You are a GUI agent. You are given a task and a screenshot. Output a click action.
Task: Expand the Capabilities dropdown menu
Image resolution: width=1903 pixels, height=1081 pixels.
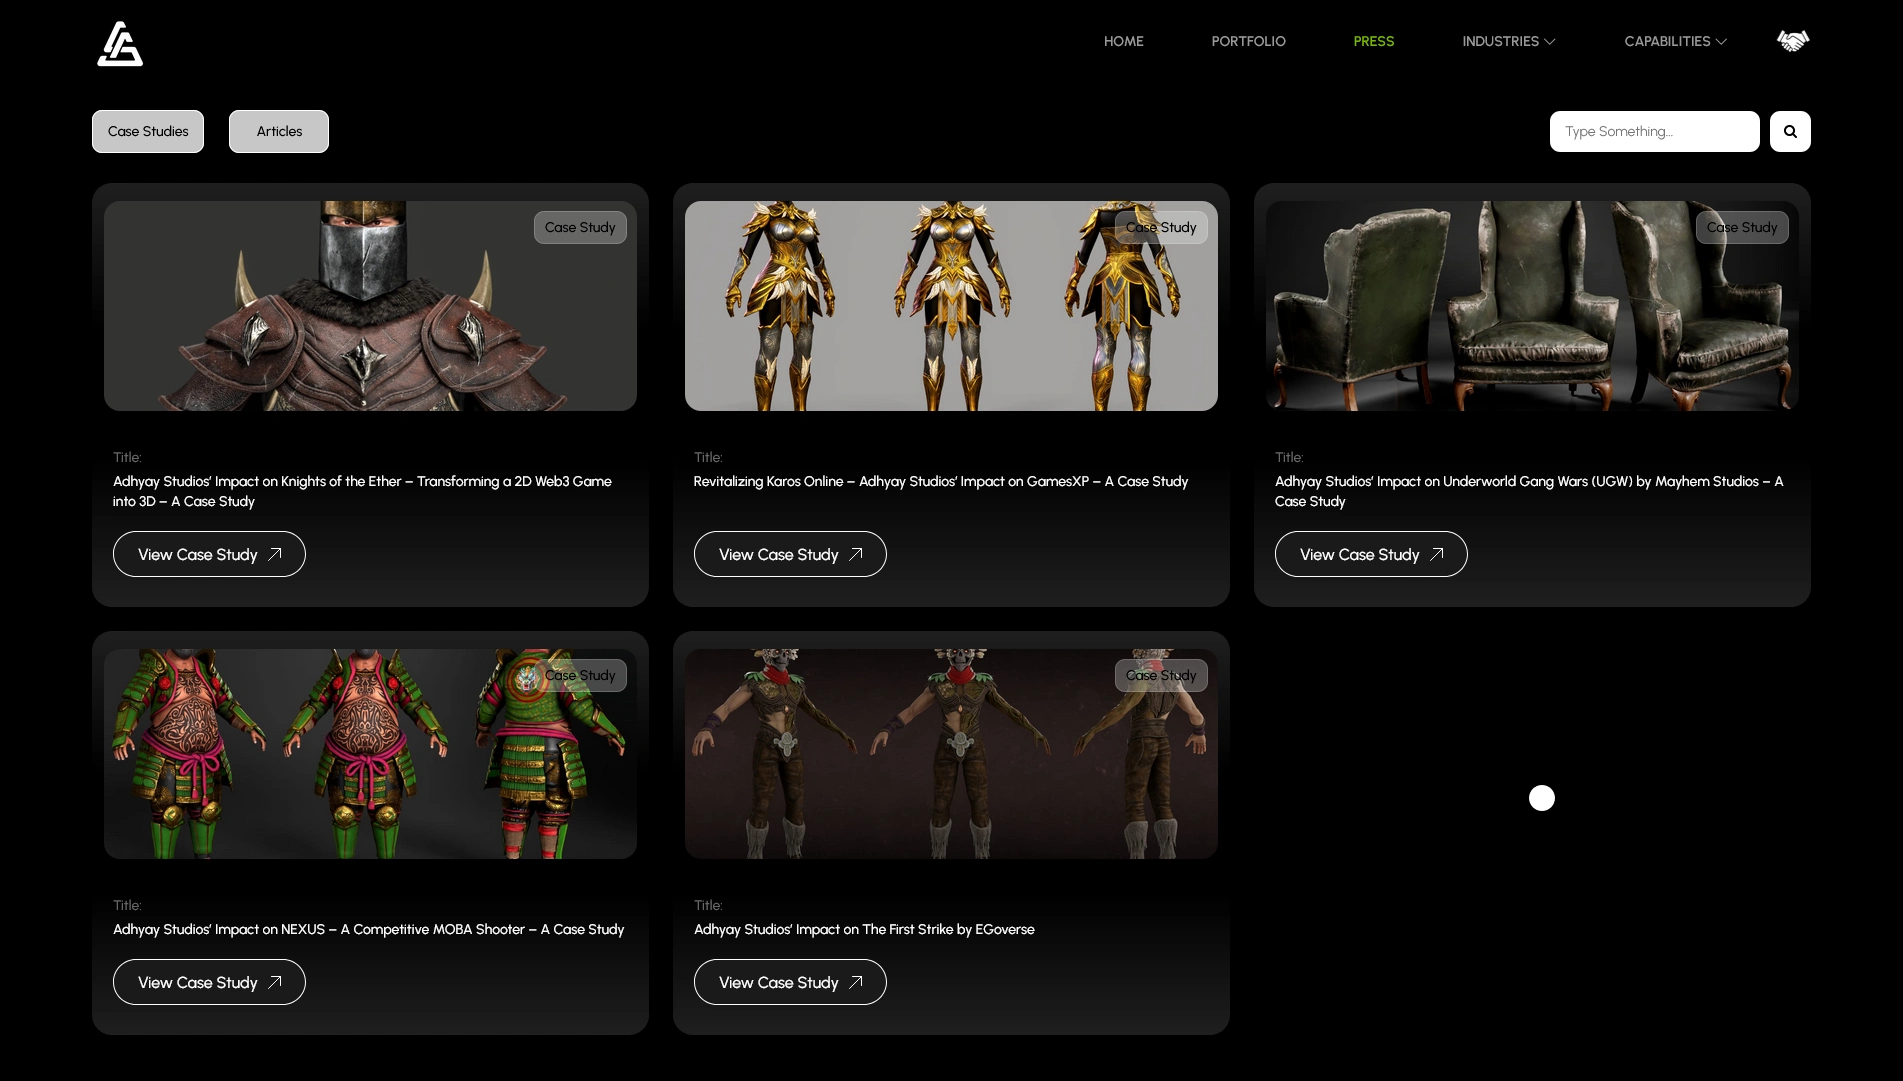[x=1675, y=41]
